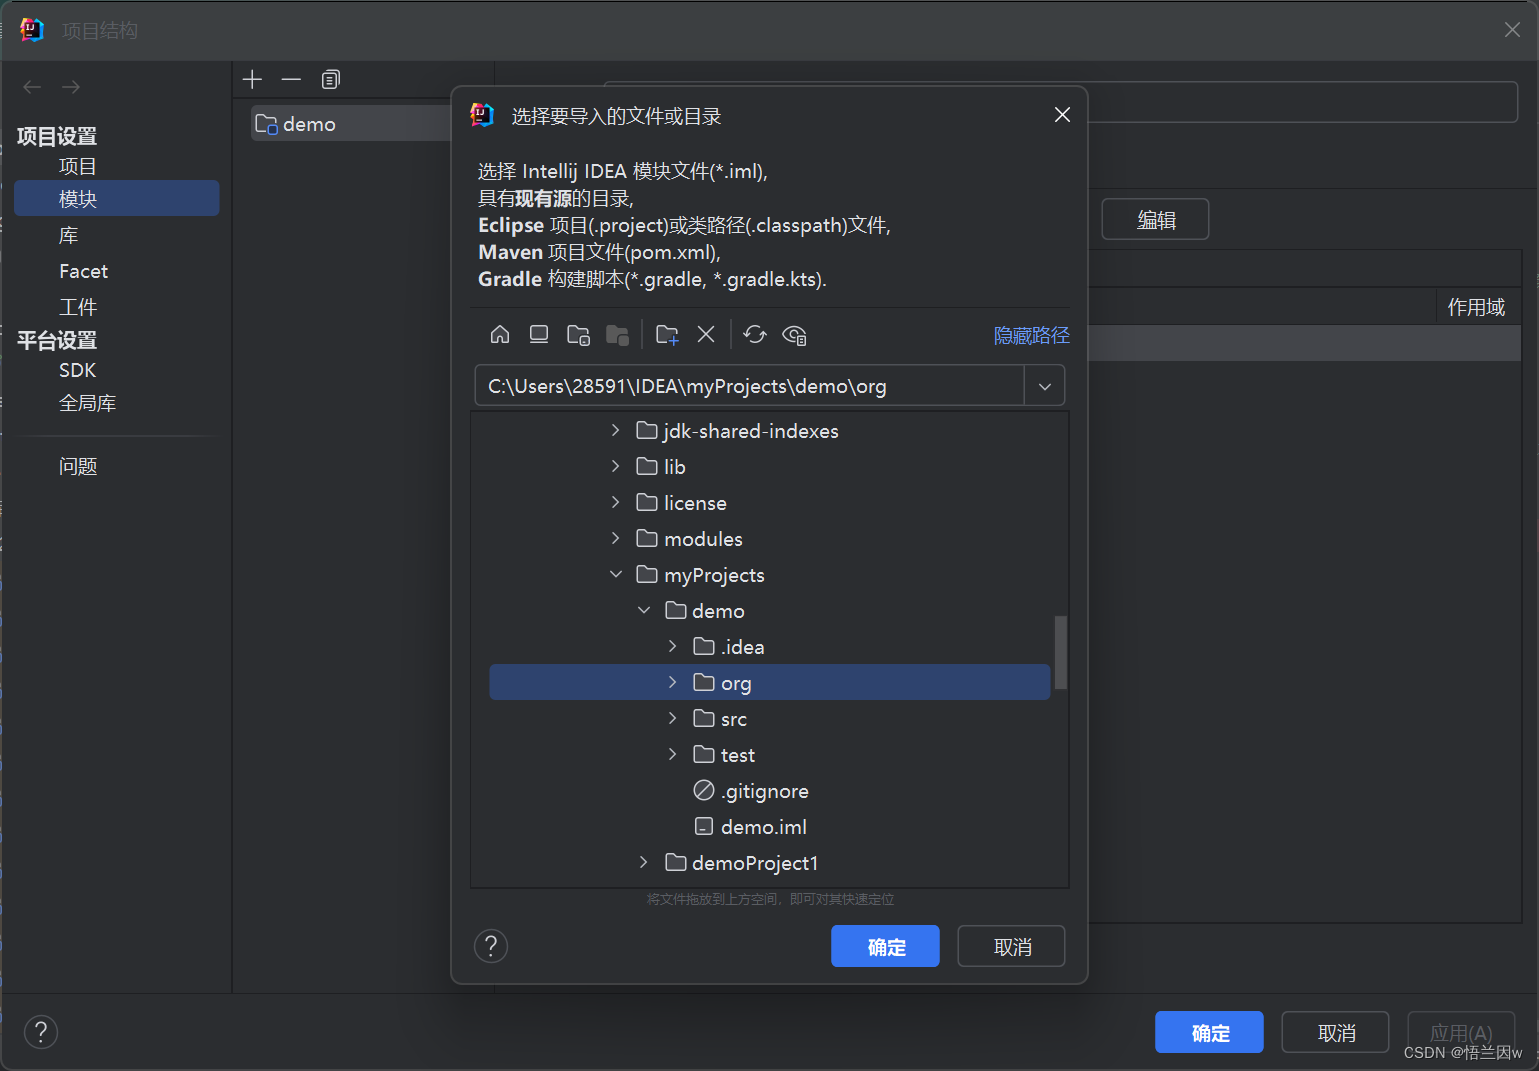Go back with the left arrow
This screenshot has height=1071, width=1539.
(32, 87)
